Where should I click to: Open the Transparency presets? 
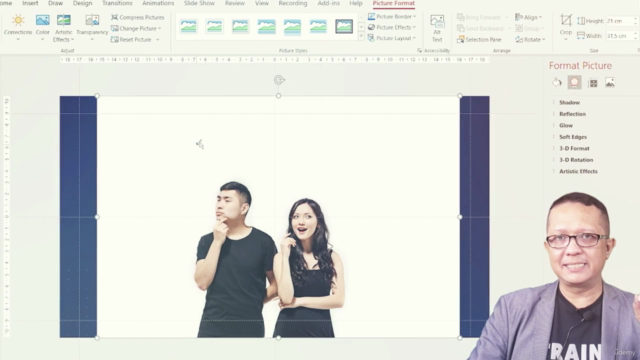click(92, 28)
